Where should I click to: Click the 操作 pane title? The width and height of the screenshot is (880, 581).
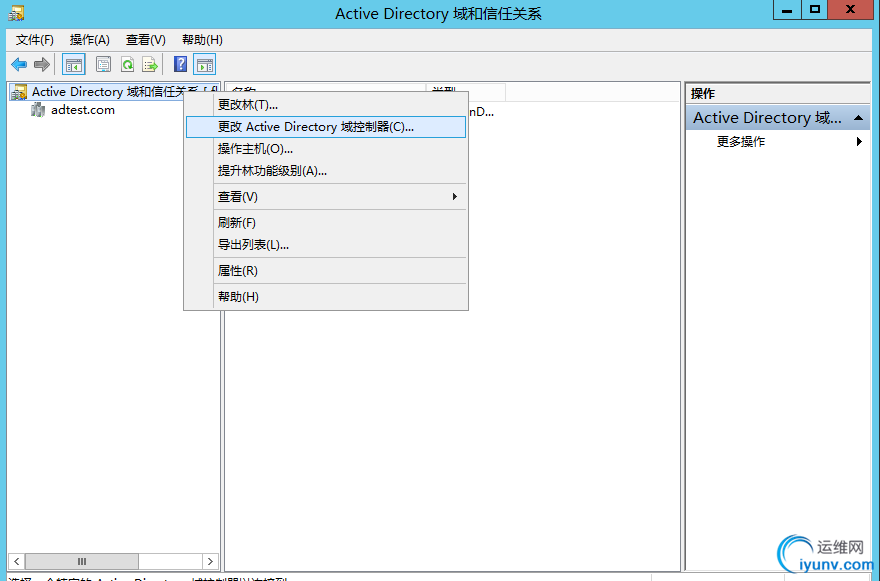(x=703, y=94)
